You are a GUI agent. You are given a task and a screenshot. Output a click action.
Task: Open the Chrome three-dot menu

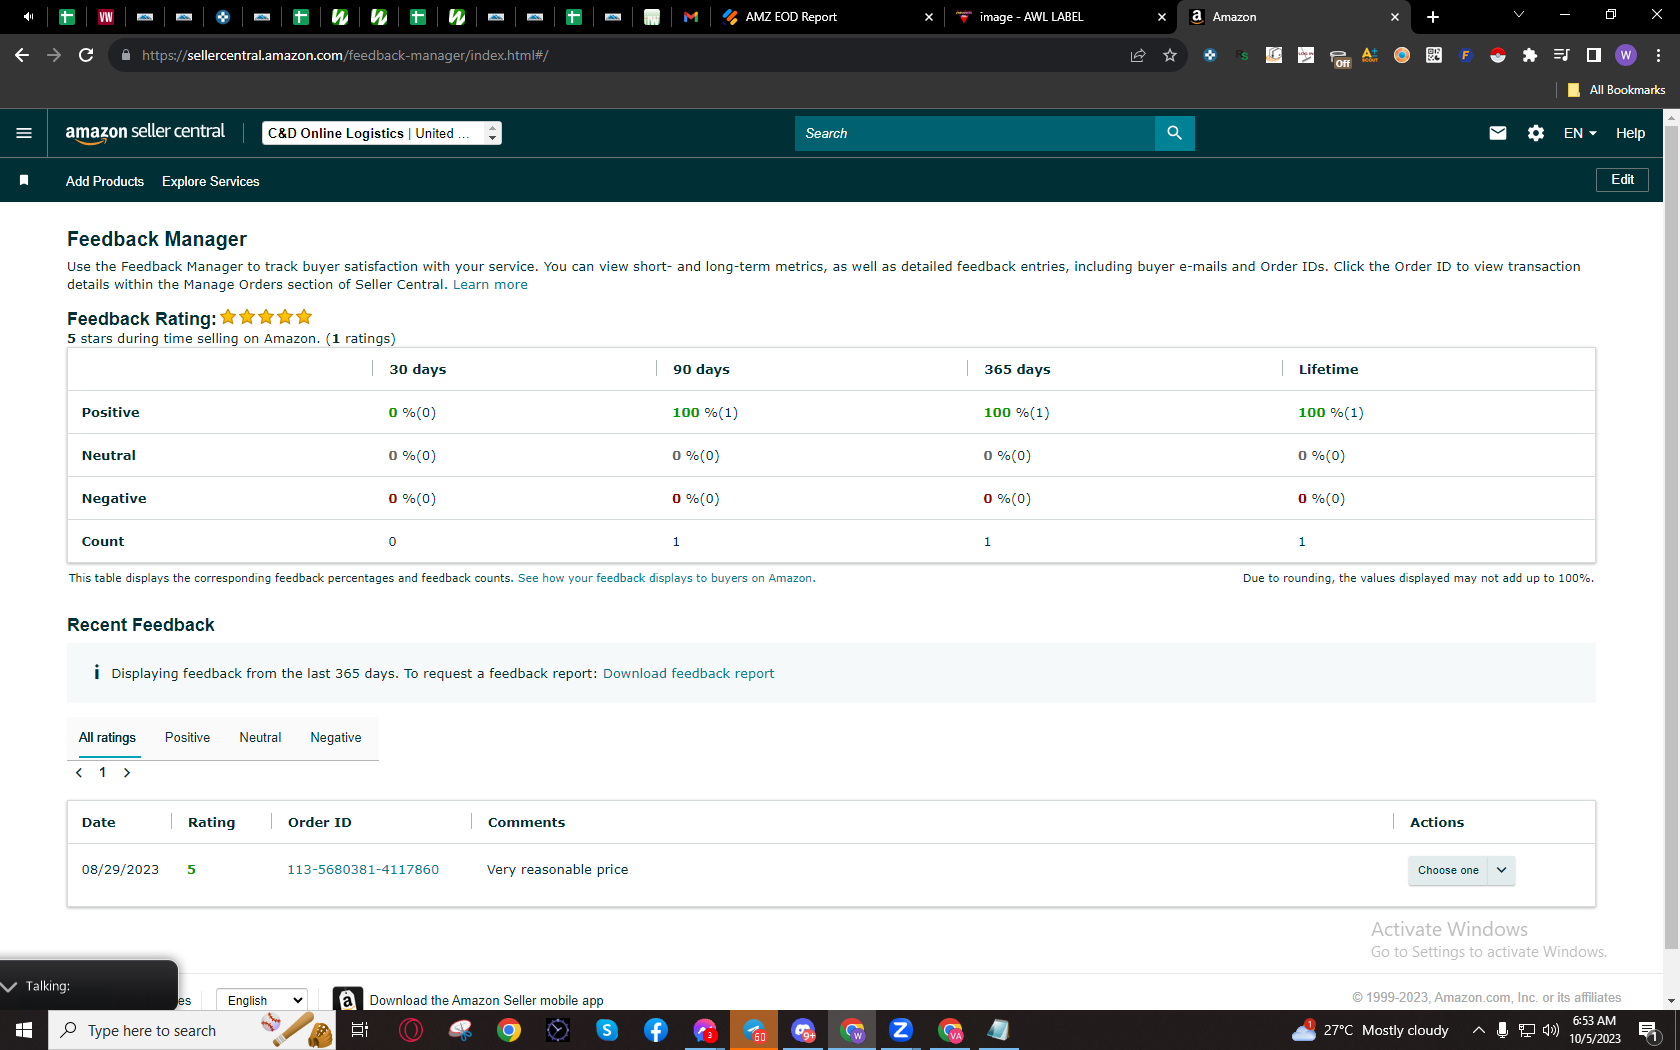click(1658, 55)
